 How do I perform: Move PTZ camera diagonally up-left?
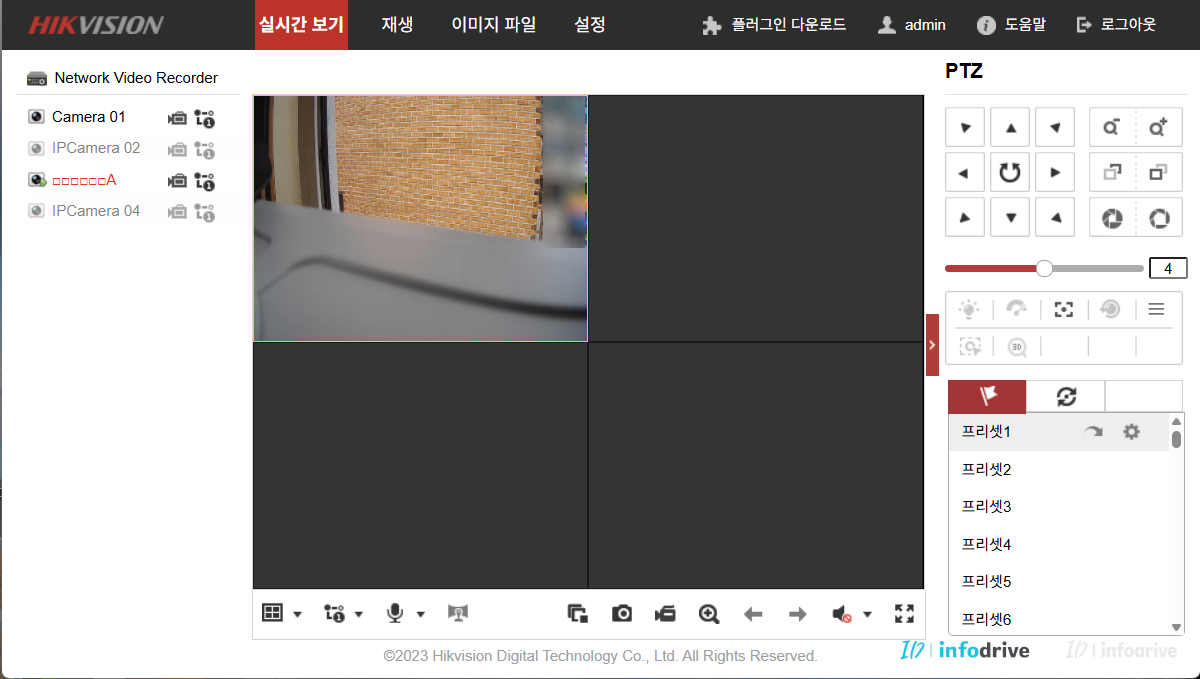tap(964, 128)
